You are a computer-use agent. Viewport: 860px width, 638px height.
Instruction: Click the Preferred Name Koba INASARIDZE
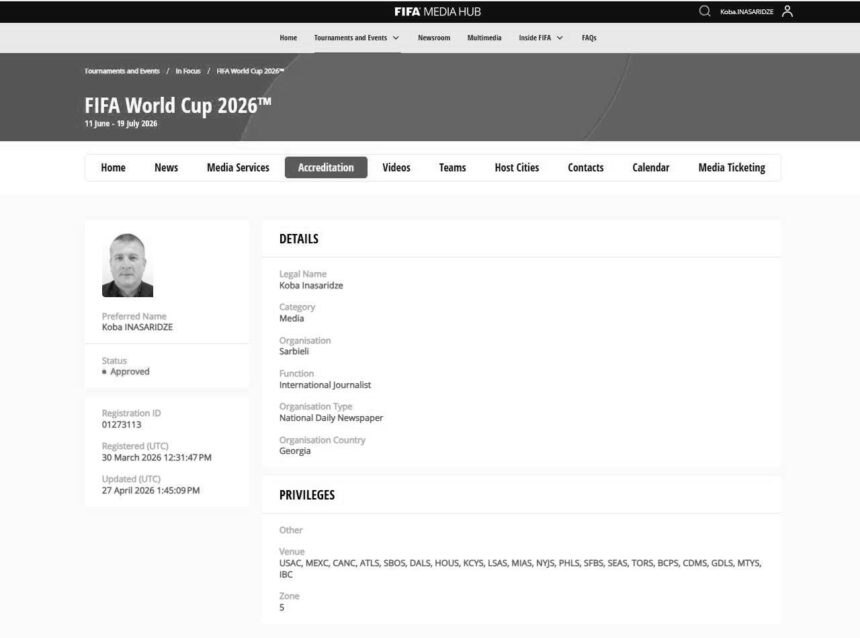(x=137, y=327)
